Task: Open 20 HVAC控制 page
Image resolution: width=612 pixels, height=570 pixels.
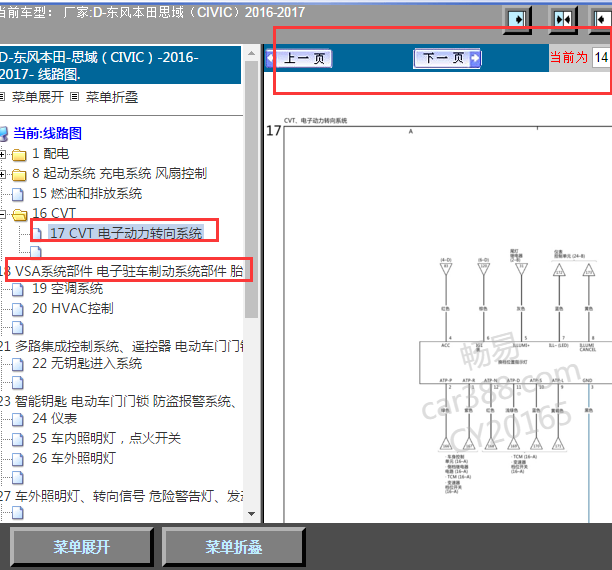Action: (x=73, y=308)
